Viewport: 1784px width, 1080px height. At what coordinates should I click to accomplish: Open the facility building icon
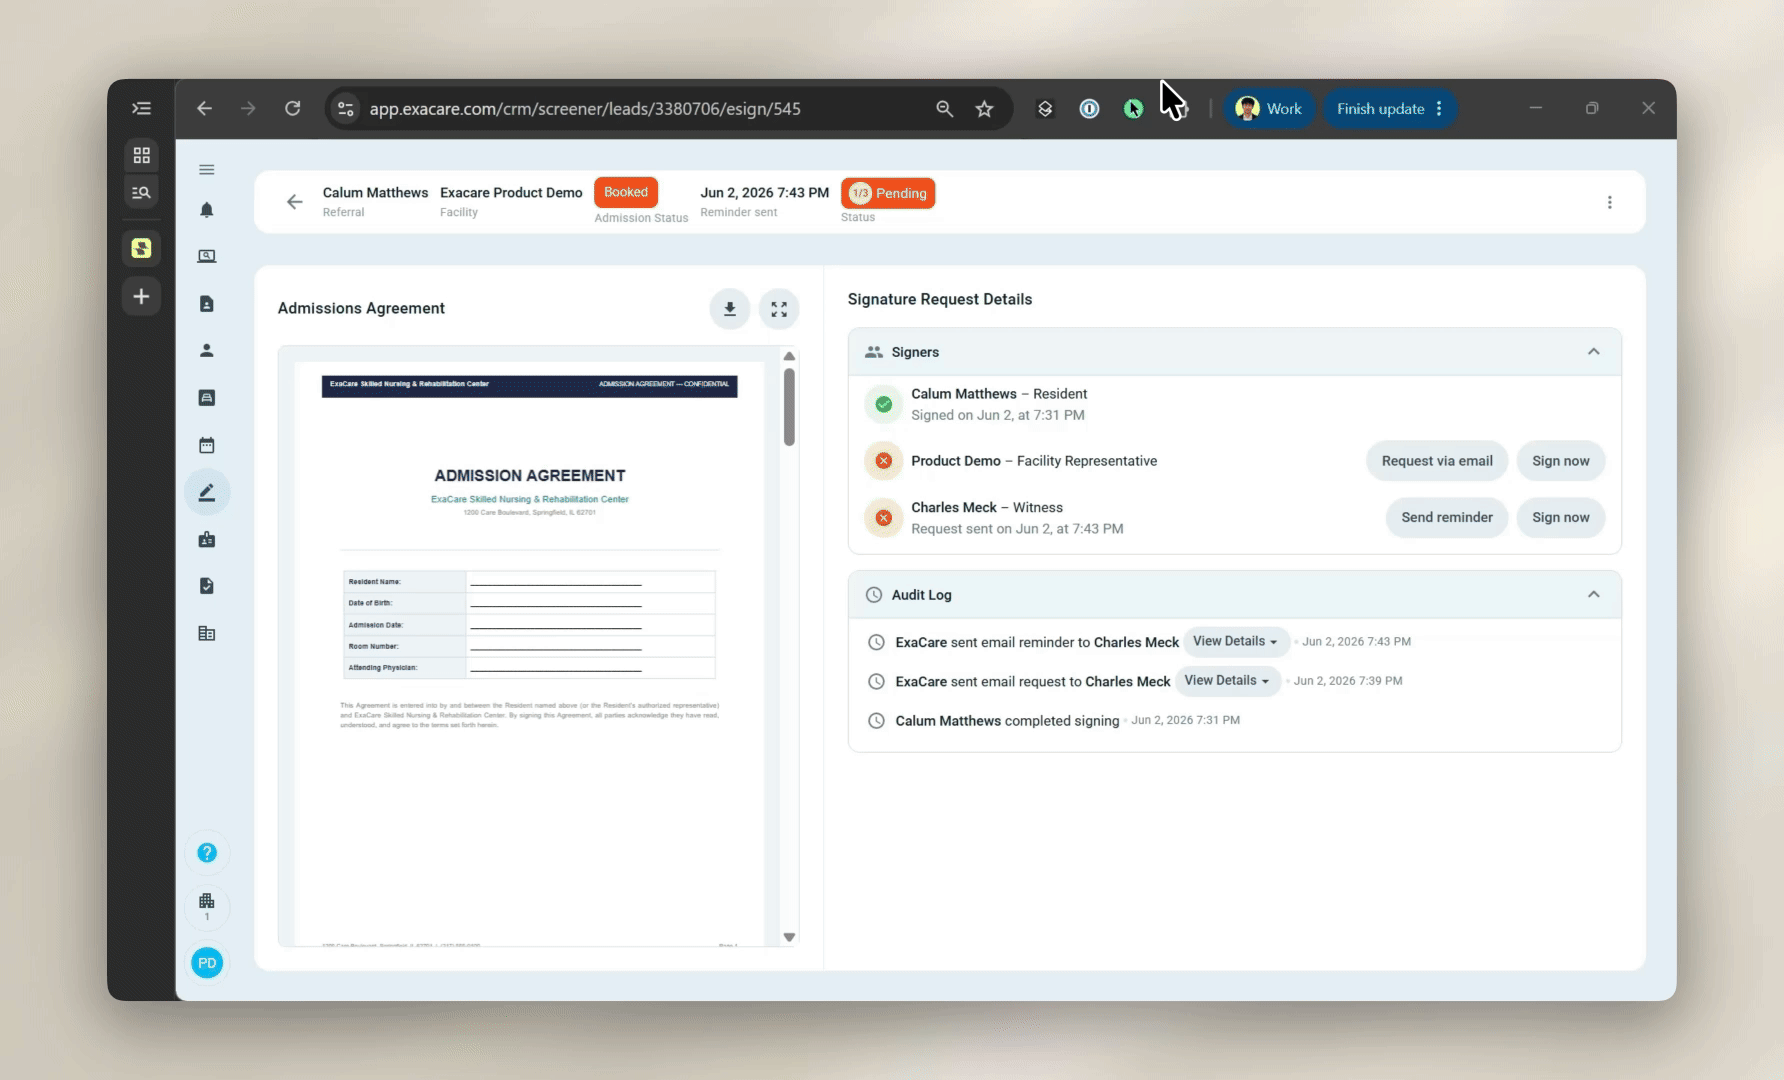pos(207,905)
